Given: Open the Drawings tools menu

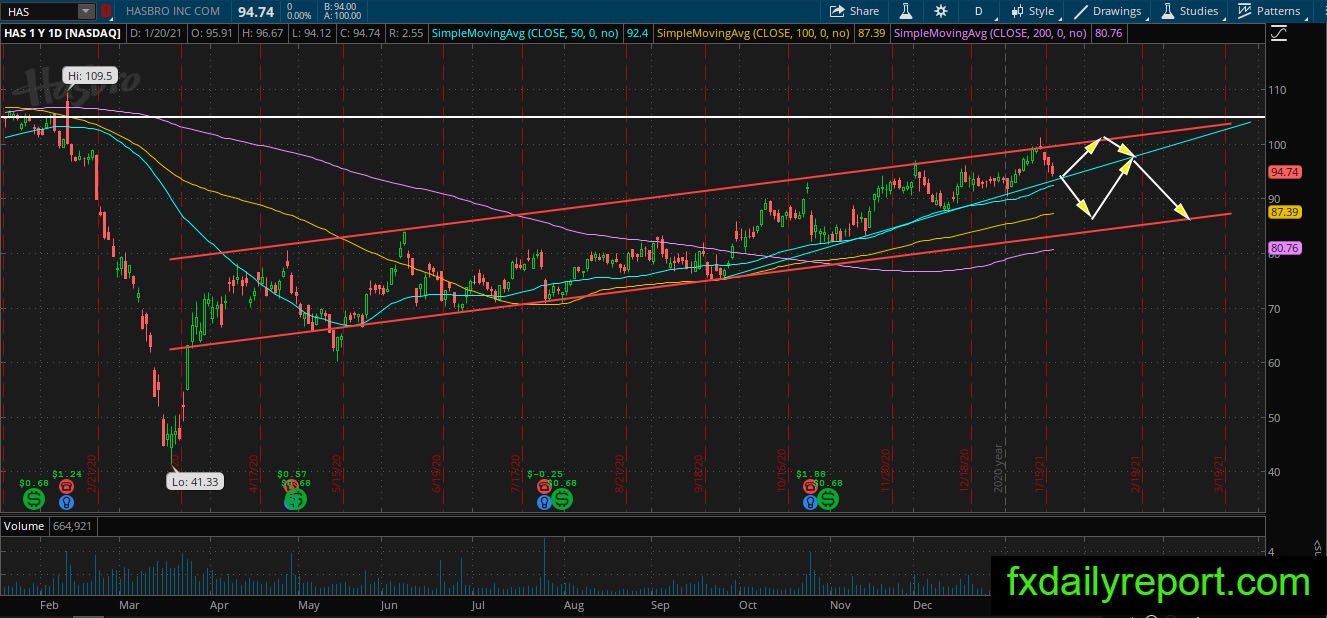Looking at the screenshot, I should click(1108, 11).
